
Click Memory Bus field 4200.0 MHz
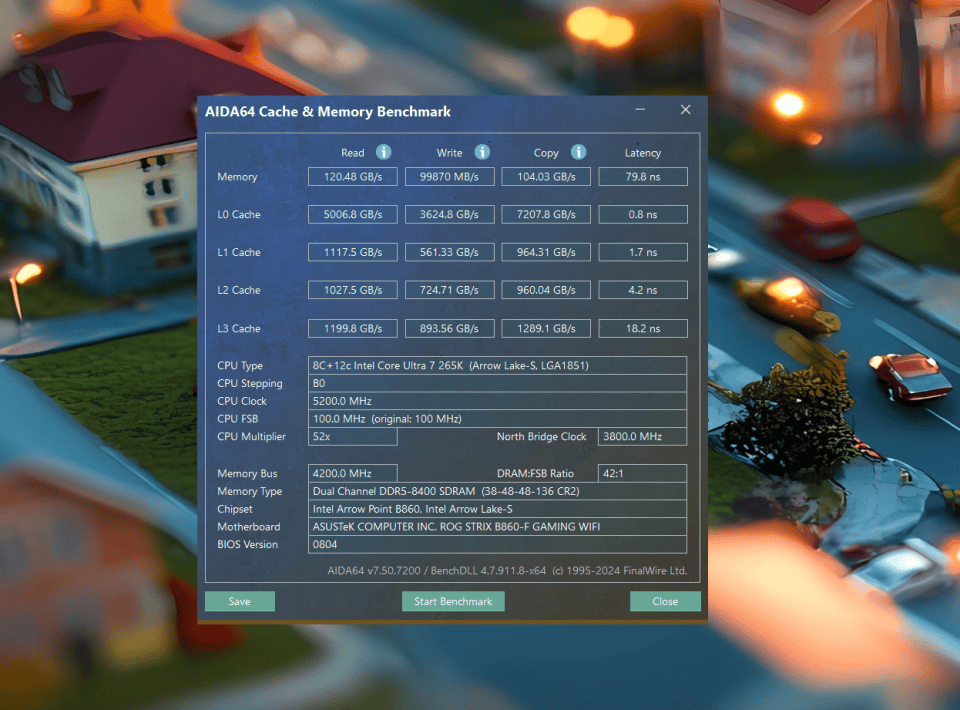pos(353,473)
